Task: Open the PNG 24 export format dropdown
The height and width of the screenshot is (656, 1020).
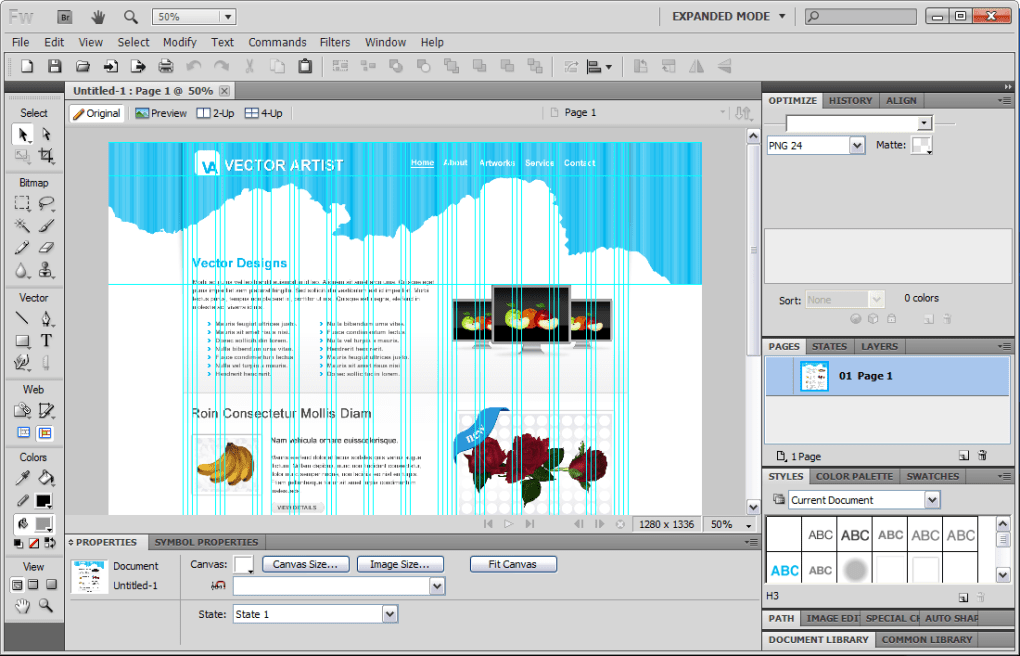Action: [857, 144]
